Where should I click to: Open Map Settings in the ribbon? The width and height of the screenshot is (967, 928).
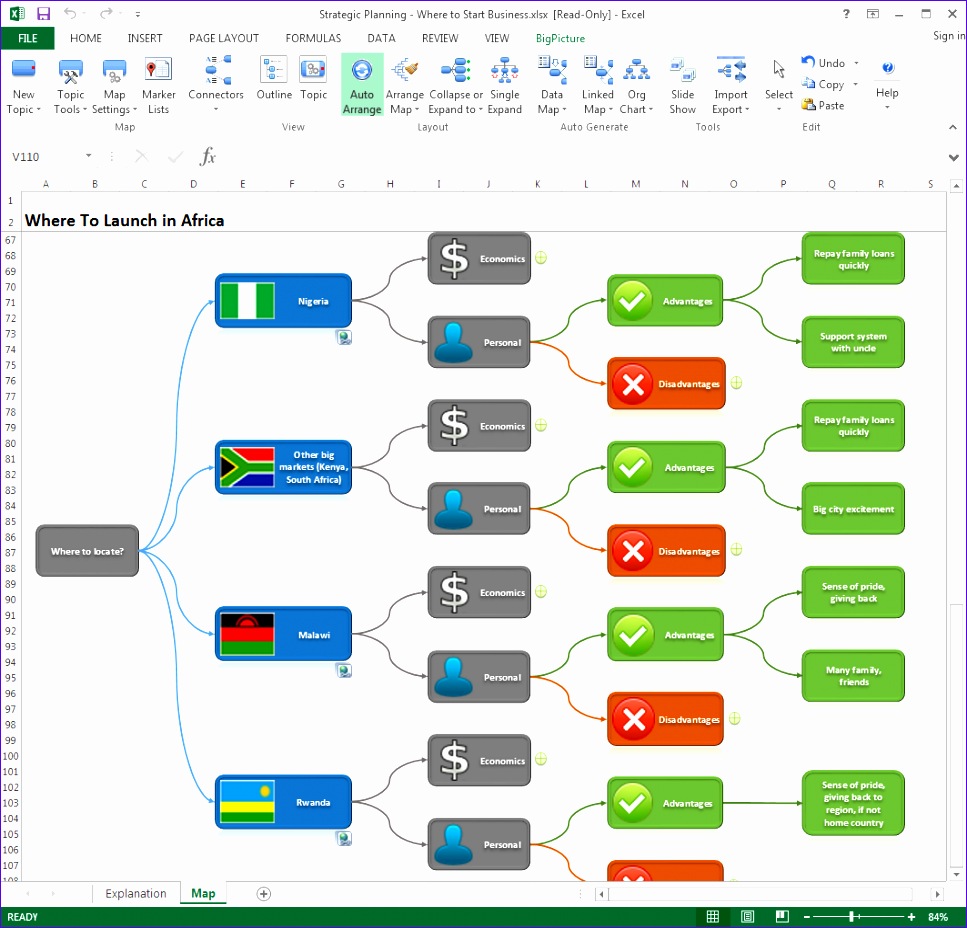[114, 86]
